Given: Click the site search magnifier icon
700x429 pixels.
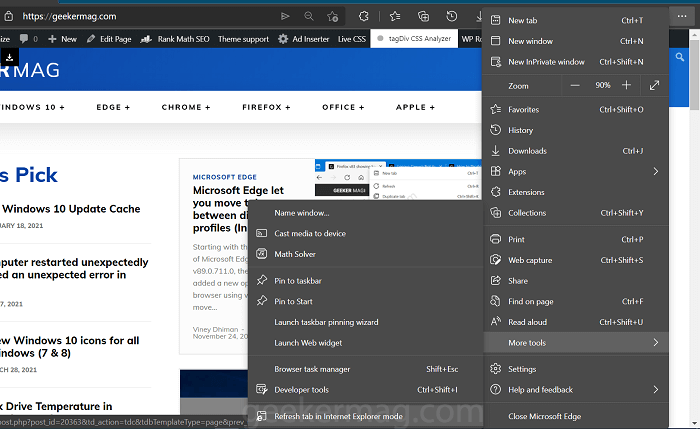Looking at the screenshot, I should click(679, 57).
